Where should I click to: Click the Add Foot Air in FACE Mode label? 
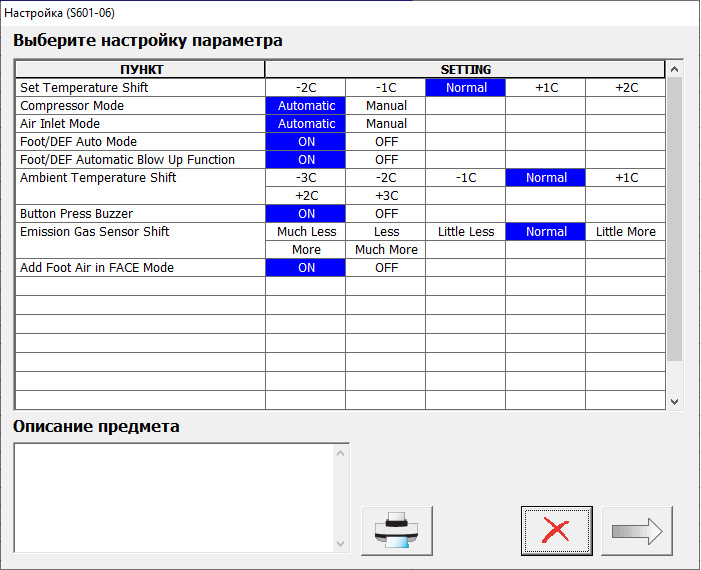[97, 267]
